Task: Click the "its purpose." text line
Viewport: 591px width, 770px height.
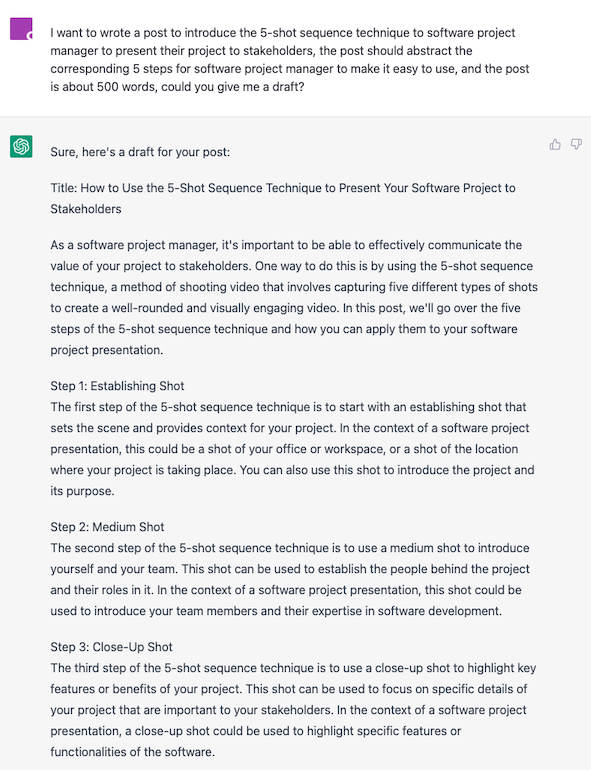Action: [82, 491]
